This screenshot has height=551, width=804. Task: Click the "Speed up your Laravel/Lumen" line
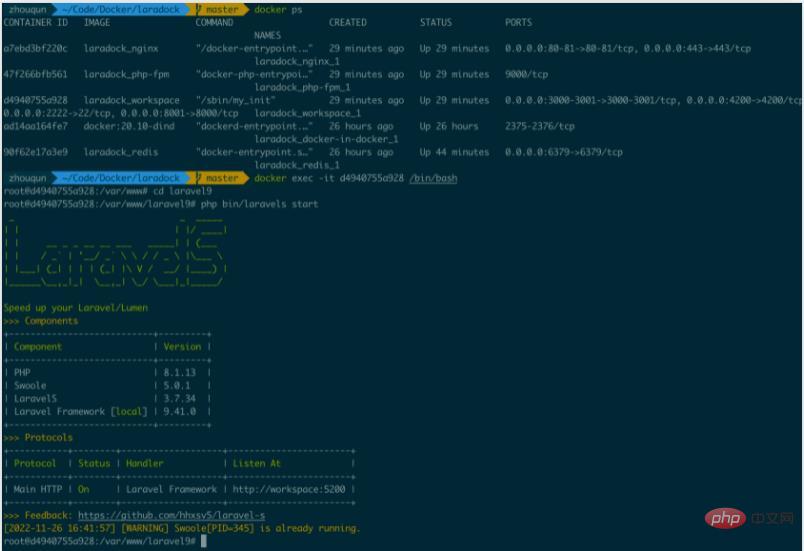click(x=76, y=308)
